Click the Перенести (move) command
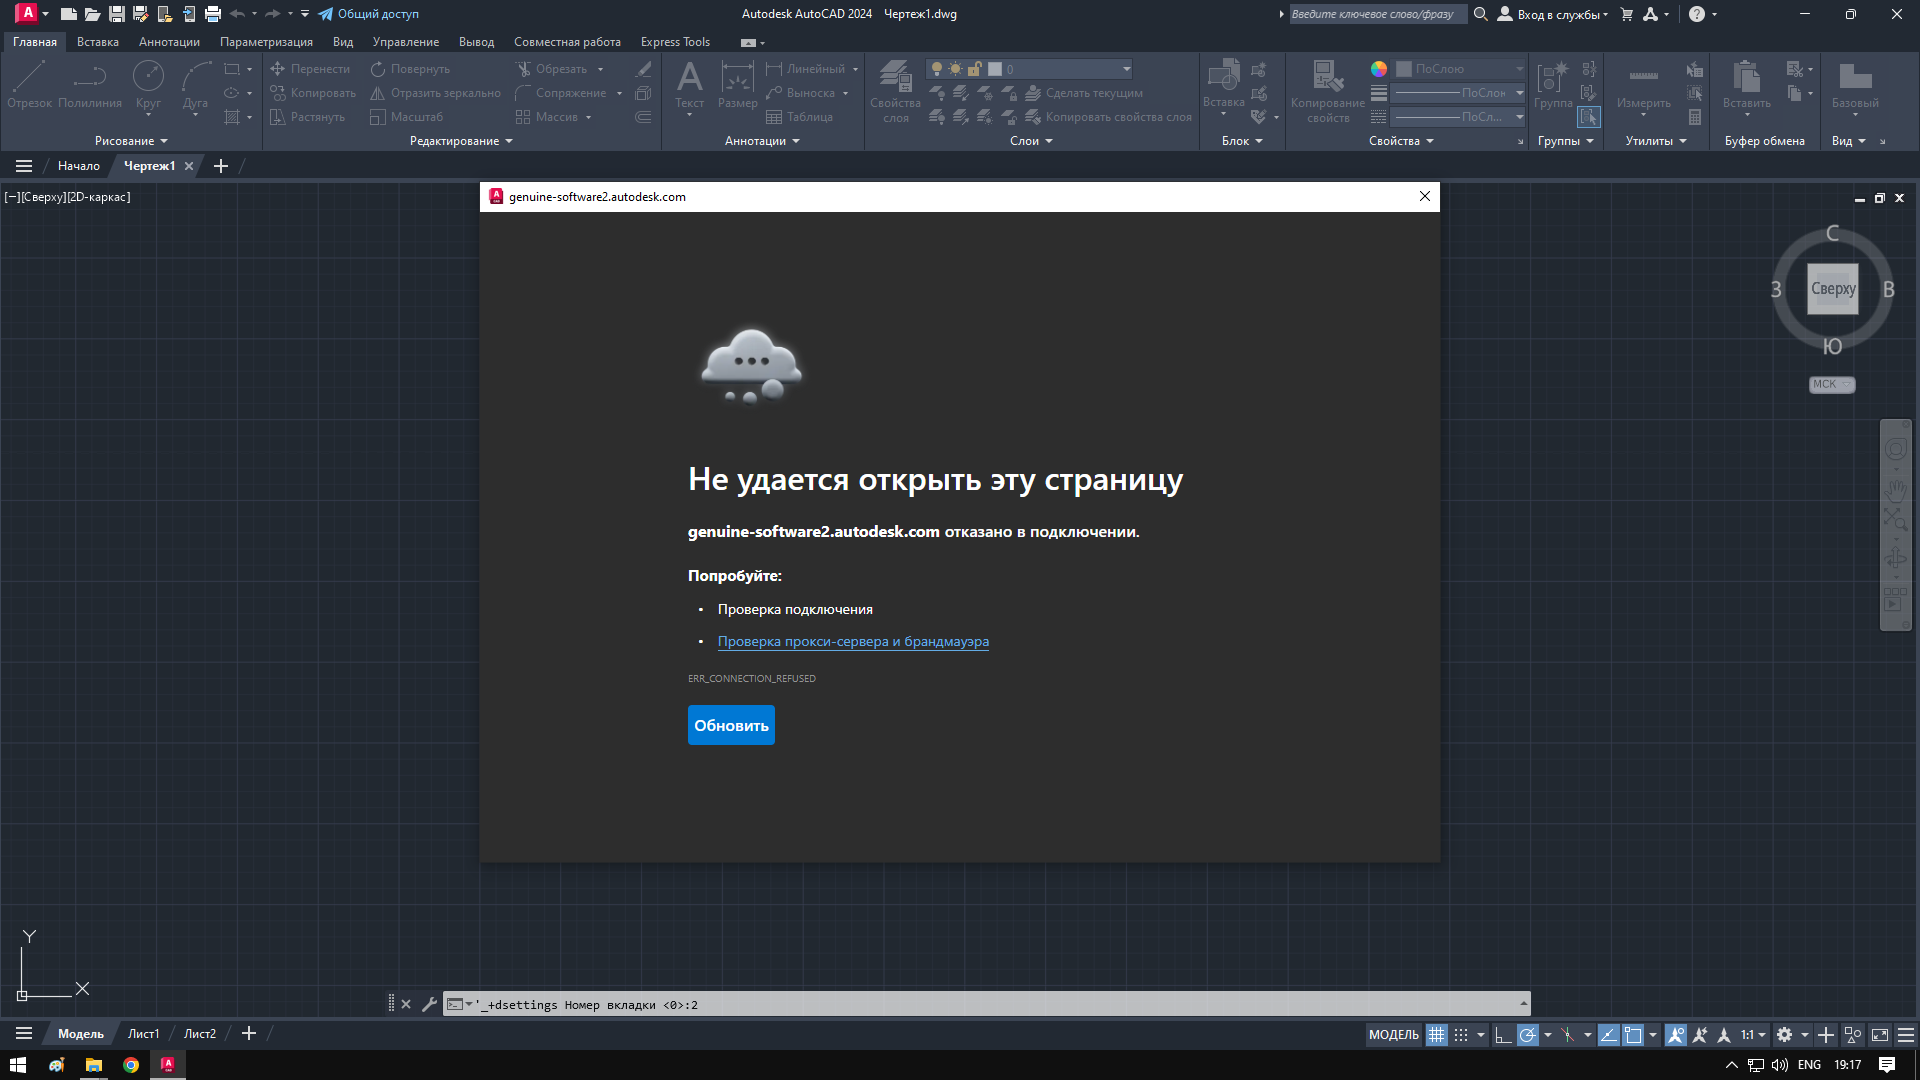The height and width of the screenshot is (1080, 1920). tap(310, 69)
